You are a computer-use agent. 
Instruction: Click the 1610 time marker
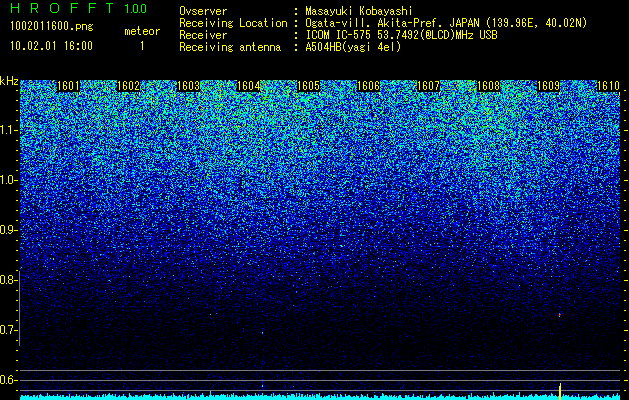pyautogui.click(x=609, y=86)
